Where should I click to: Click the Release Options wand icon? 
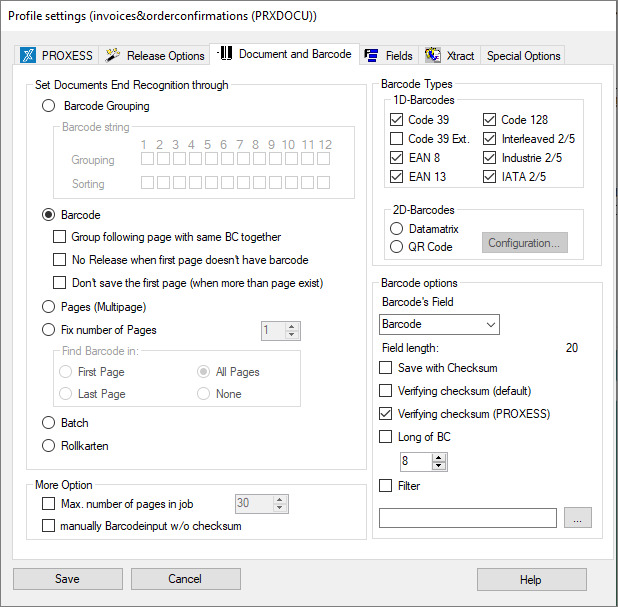click(112, 55)
